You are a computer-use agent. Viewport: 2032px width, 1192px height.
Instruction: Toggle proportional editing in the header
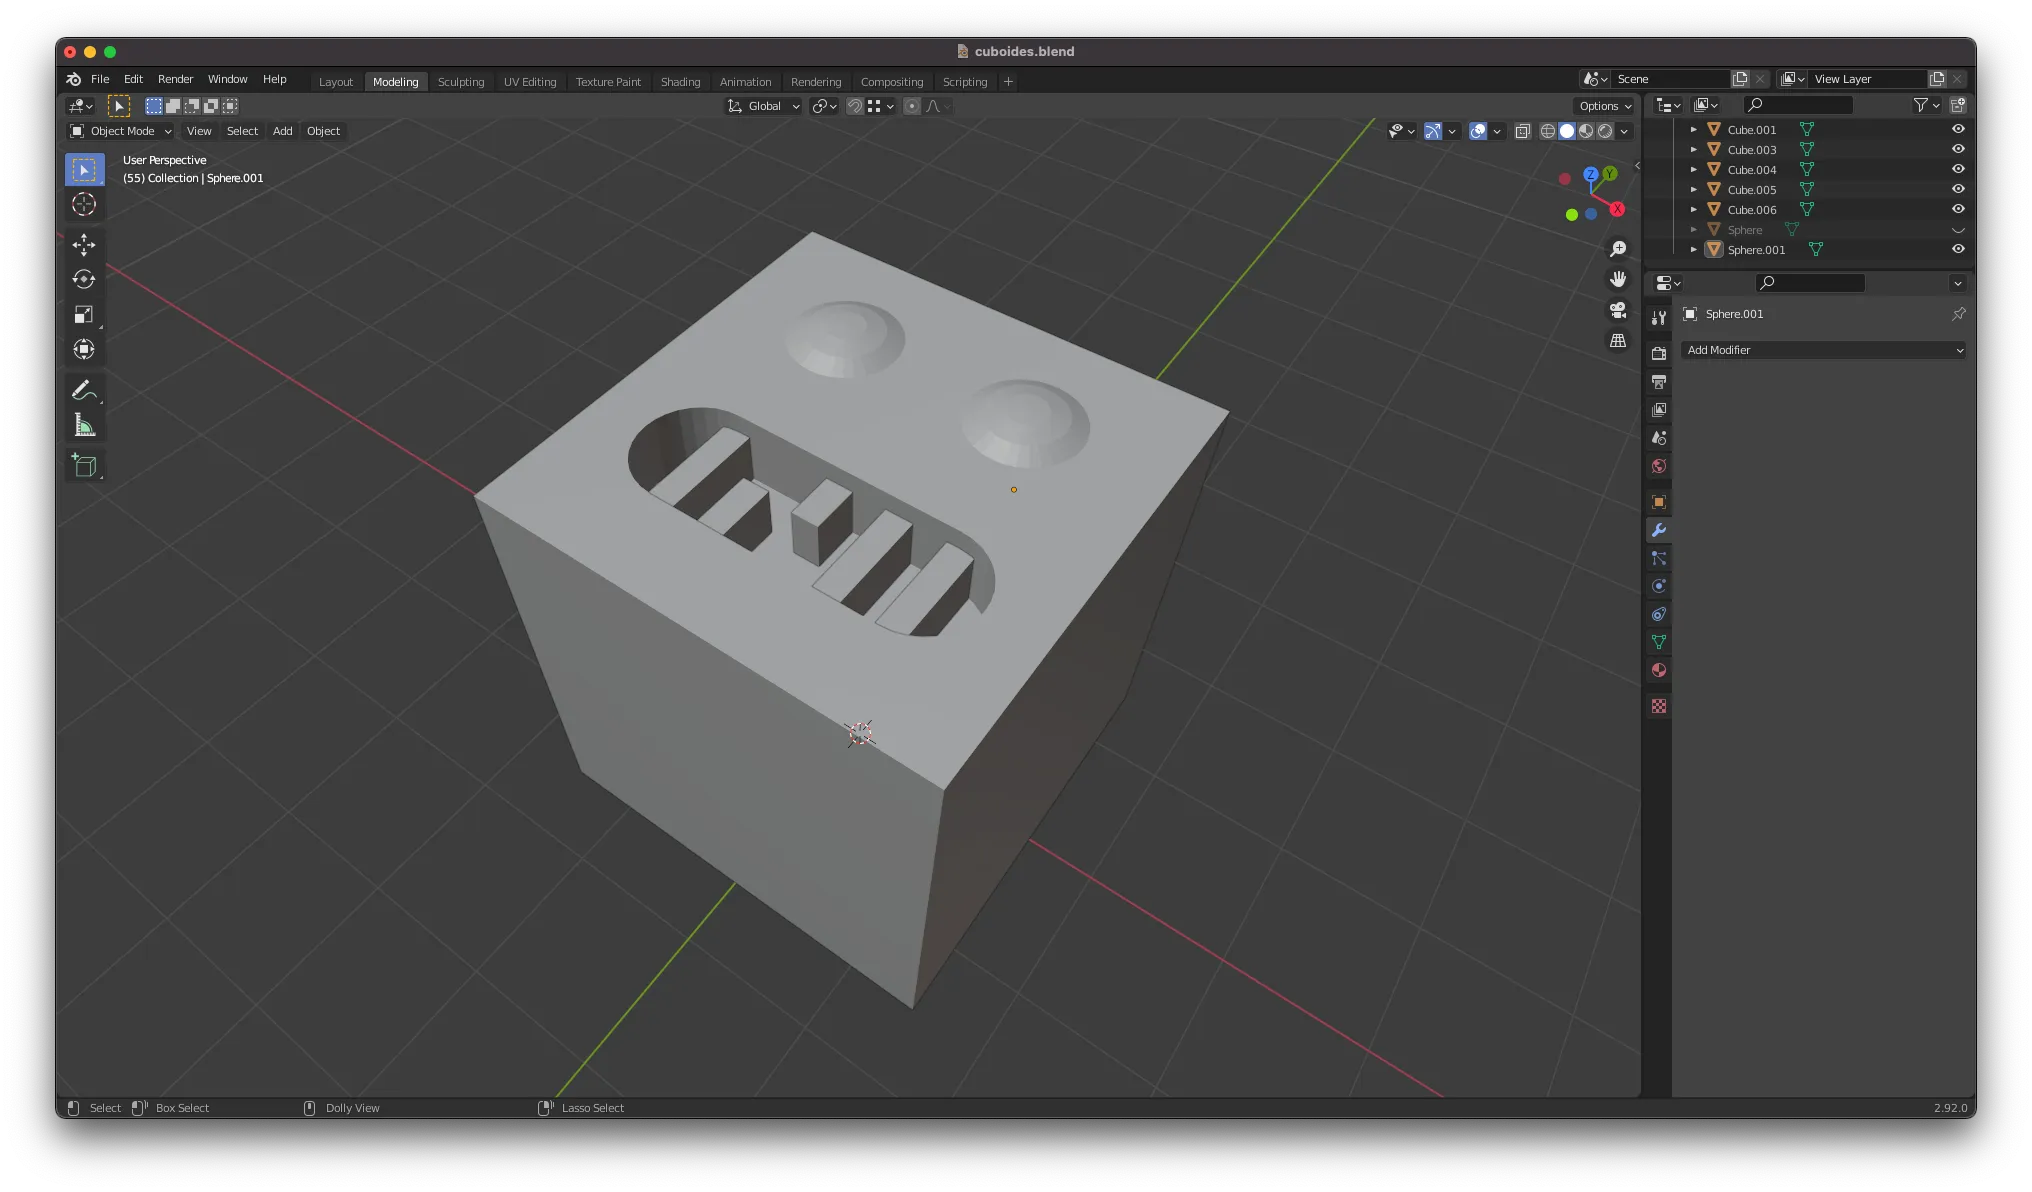tap(911, 106)
